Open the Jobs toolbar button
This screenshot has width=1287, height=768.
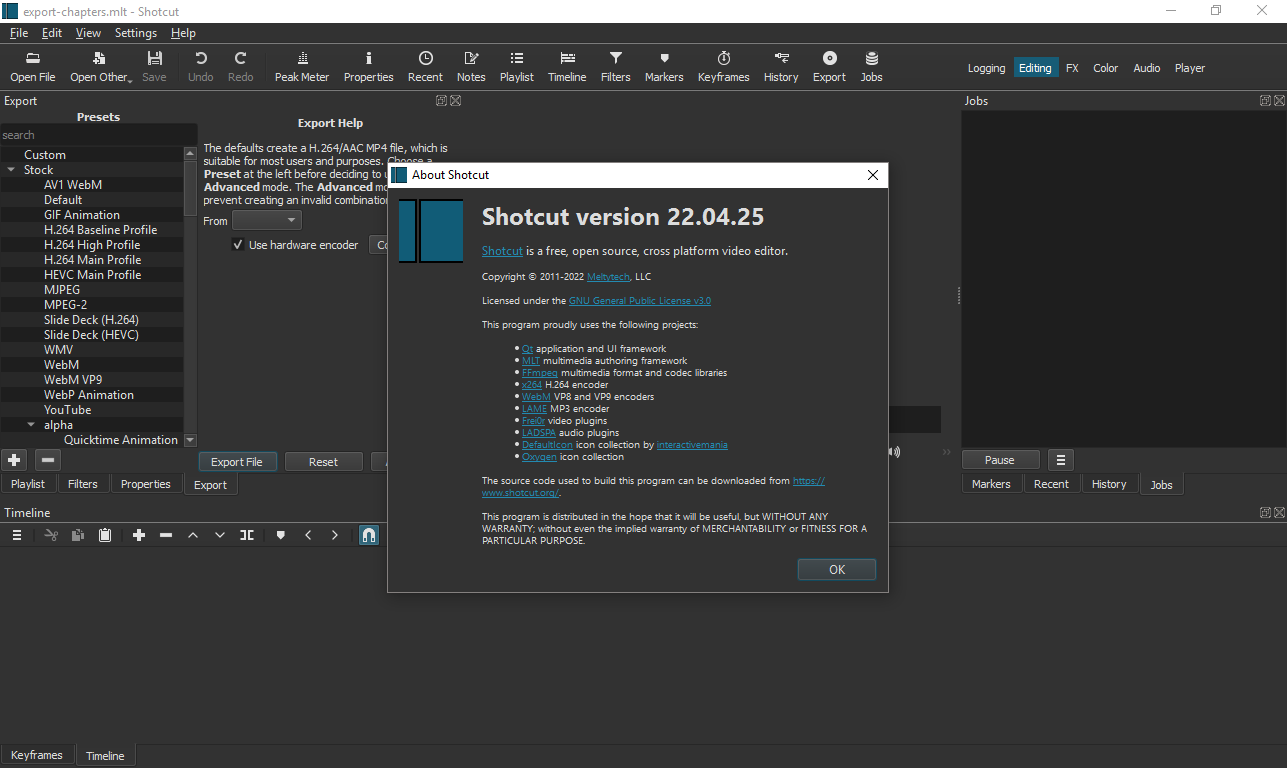[x=872, y=66]
